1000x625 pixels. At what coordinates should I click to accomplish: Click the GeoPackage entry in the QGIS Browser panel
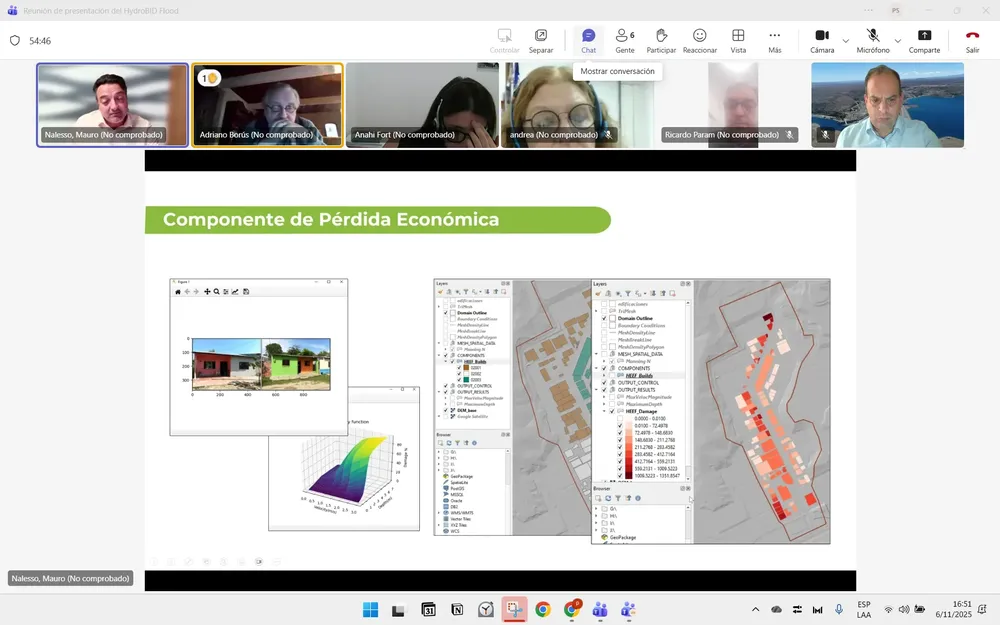click(x=617, y=537)
